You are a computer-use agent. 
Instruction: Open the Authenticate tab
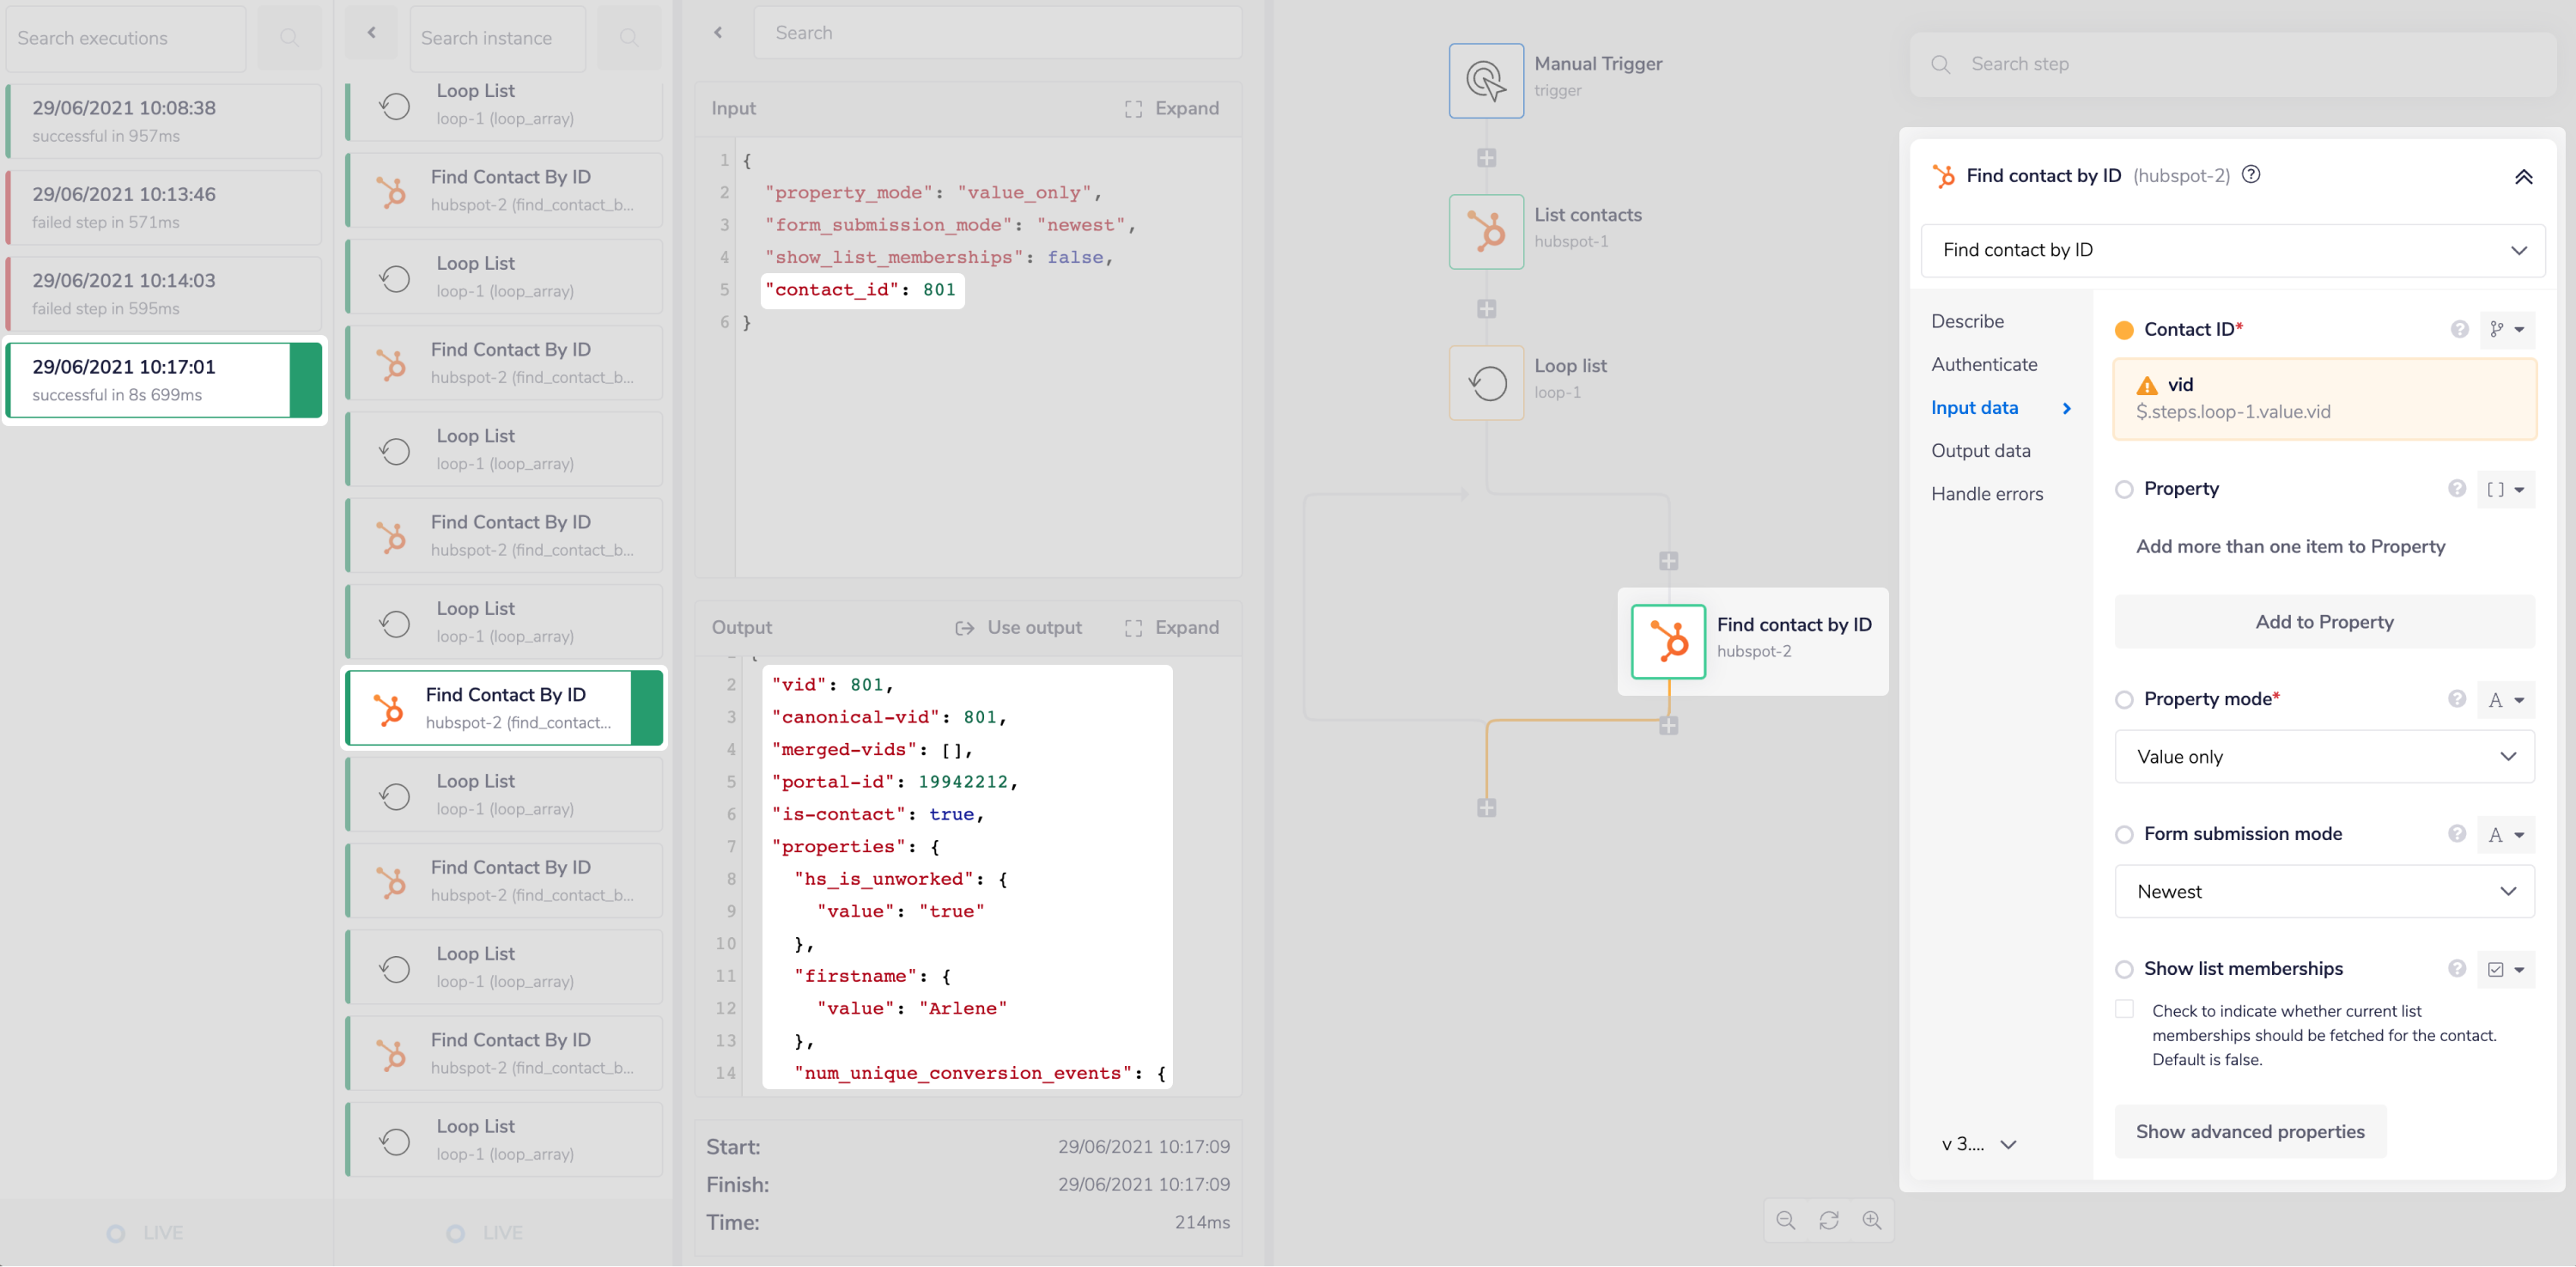[x=1984, y=364]
